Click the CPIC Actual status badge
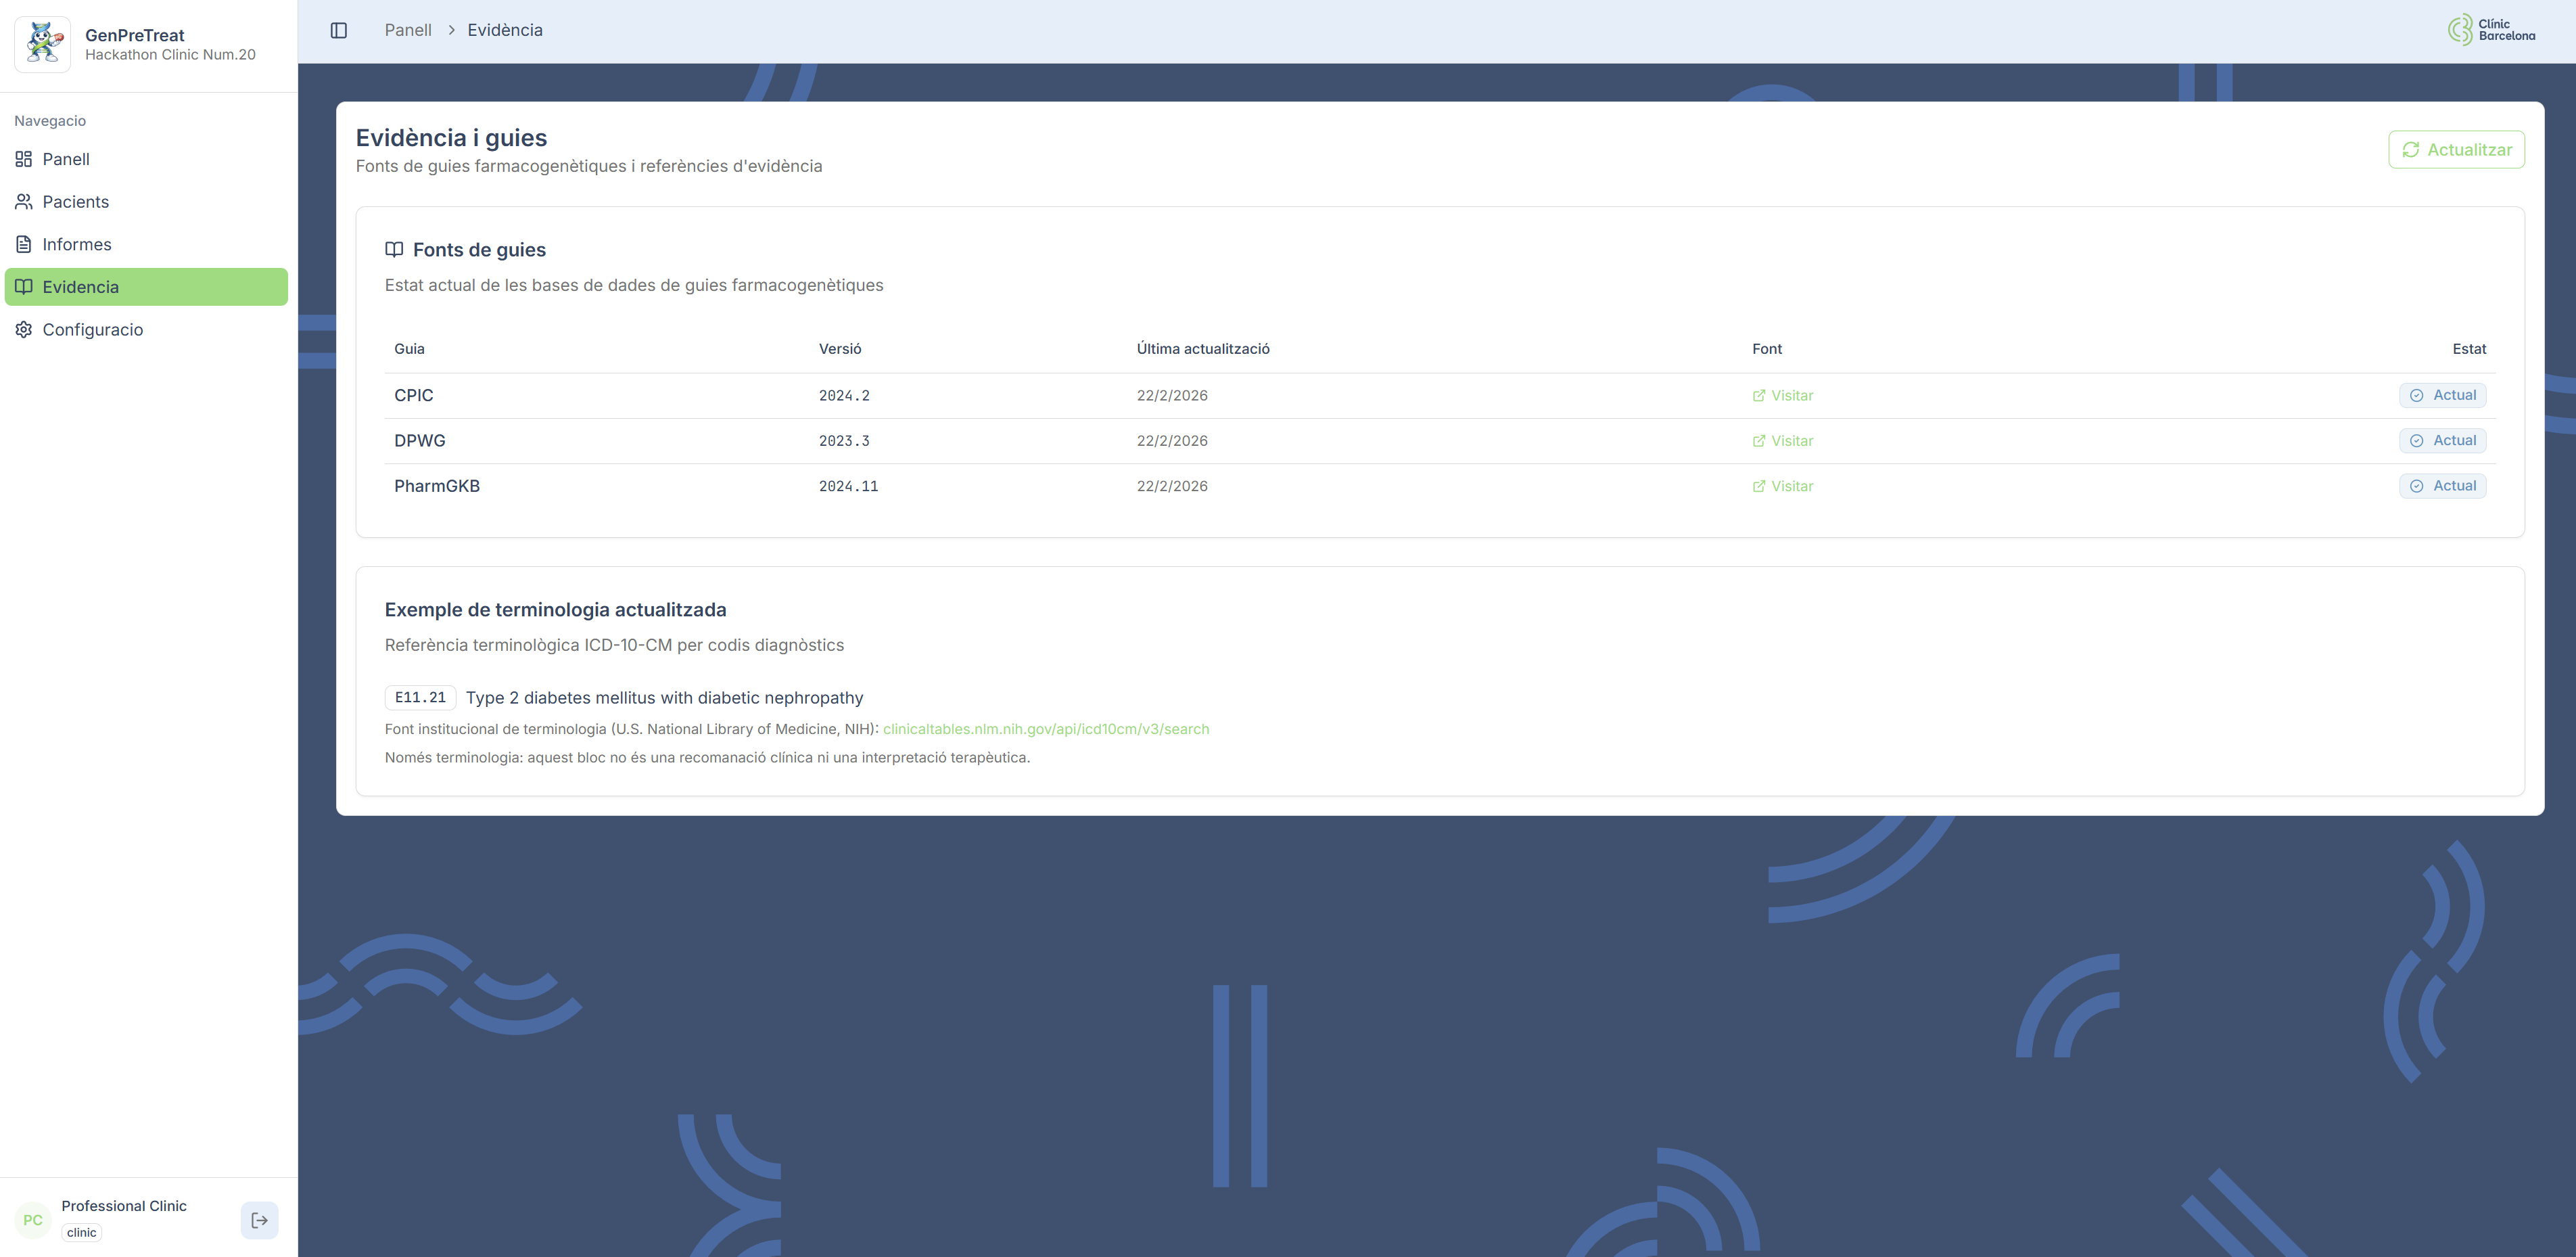2576x1257 pixels. click(x=2442, y=395)
